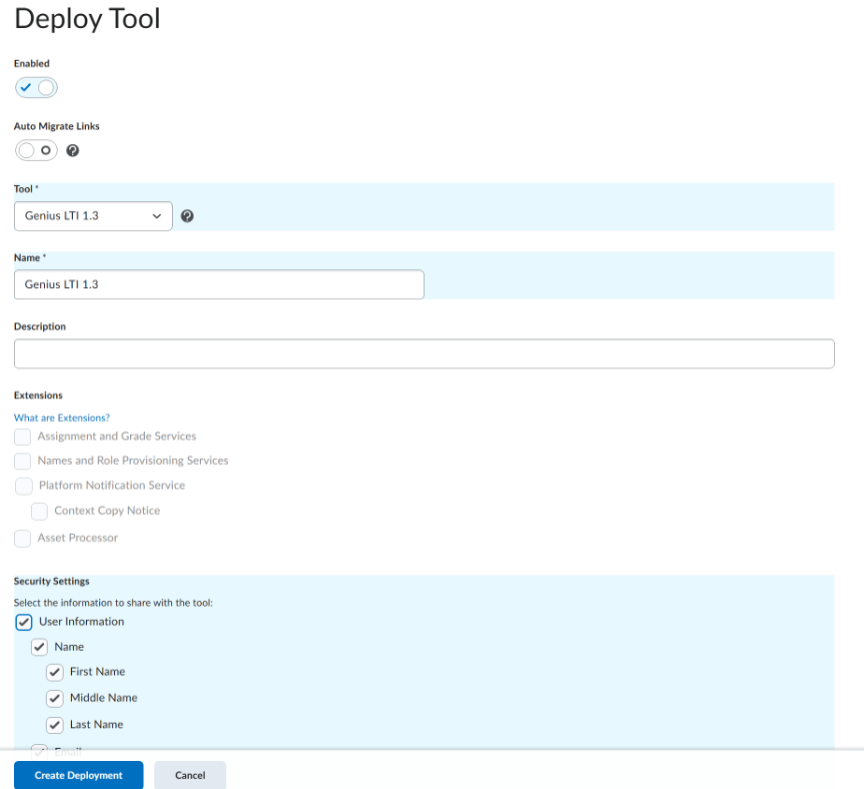Uncheck the First Name checkbox
This screenshot has height=789, width=864.
click(x=55, y=672)
